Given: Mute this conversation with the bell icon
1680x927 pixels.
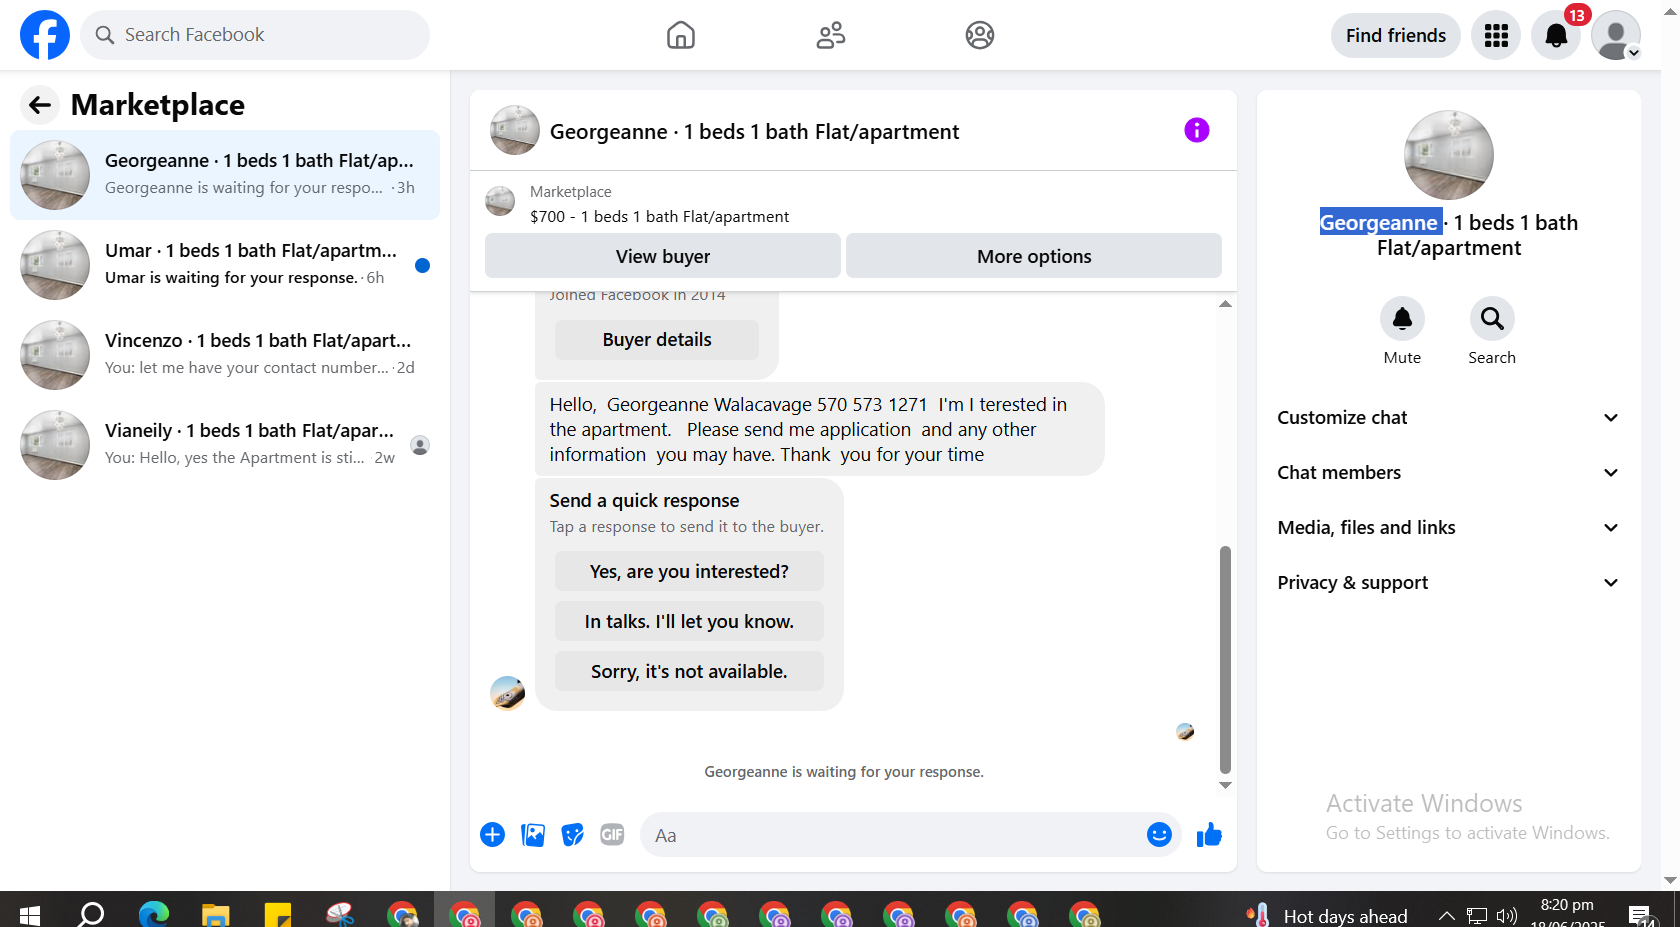Looking at the screenshot, I should (1402, 319).
